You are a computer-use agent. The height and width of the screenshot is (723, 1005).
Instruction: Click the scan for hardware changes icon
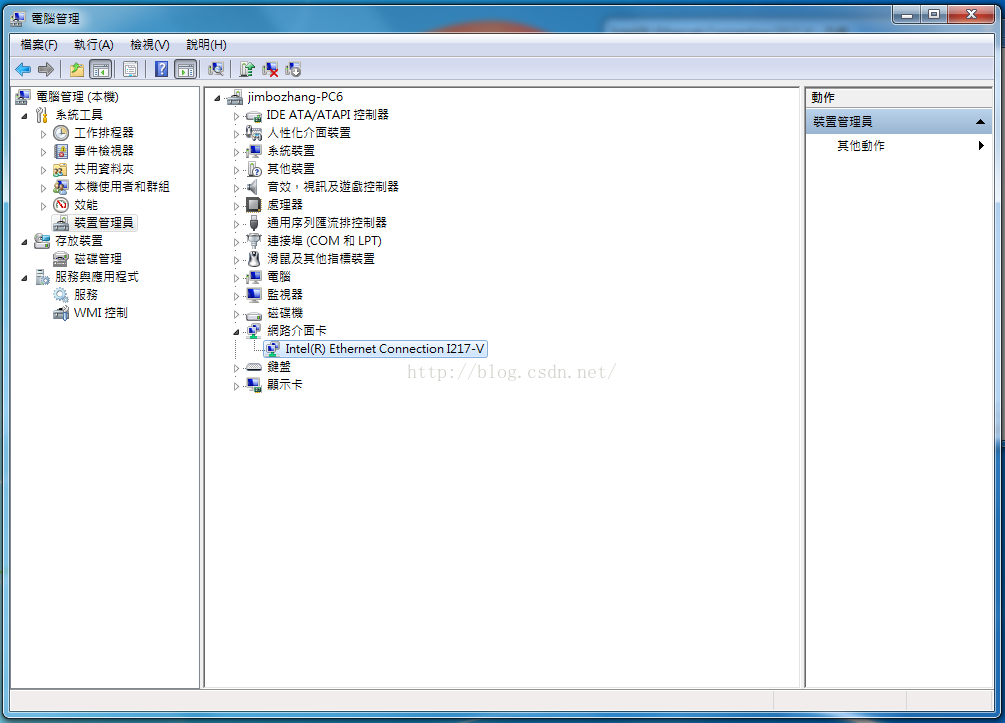[x=216, y=69]
